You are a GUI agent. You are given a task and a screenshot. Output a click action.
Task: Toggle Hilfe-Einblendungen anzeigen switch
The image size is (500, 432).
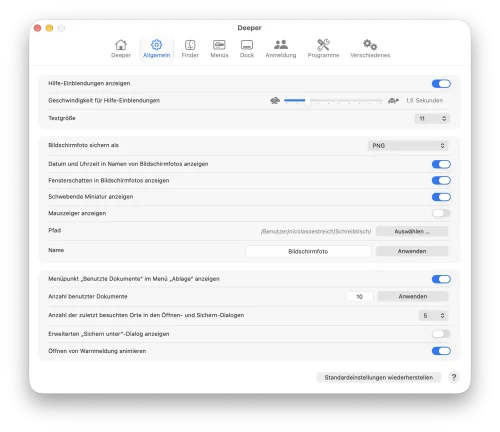coord(441,84)
